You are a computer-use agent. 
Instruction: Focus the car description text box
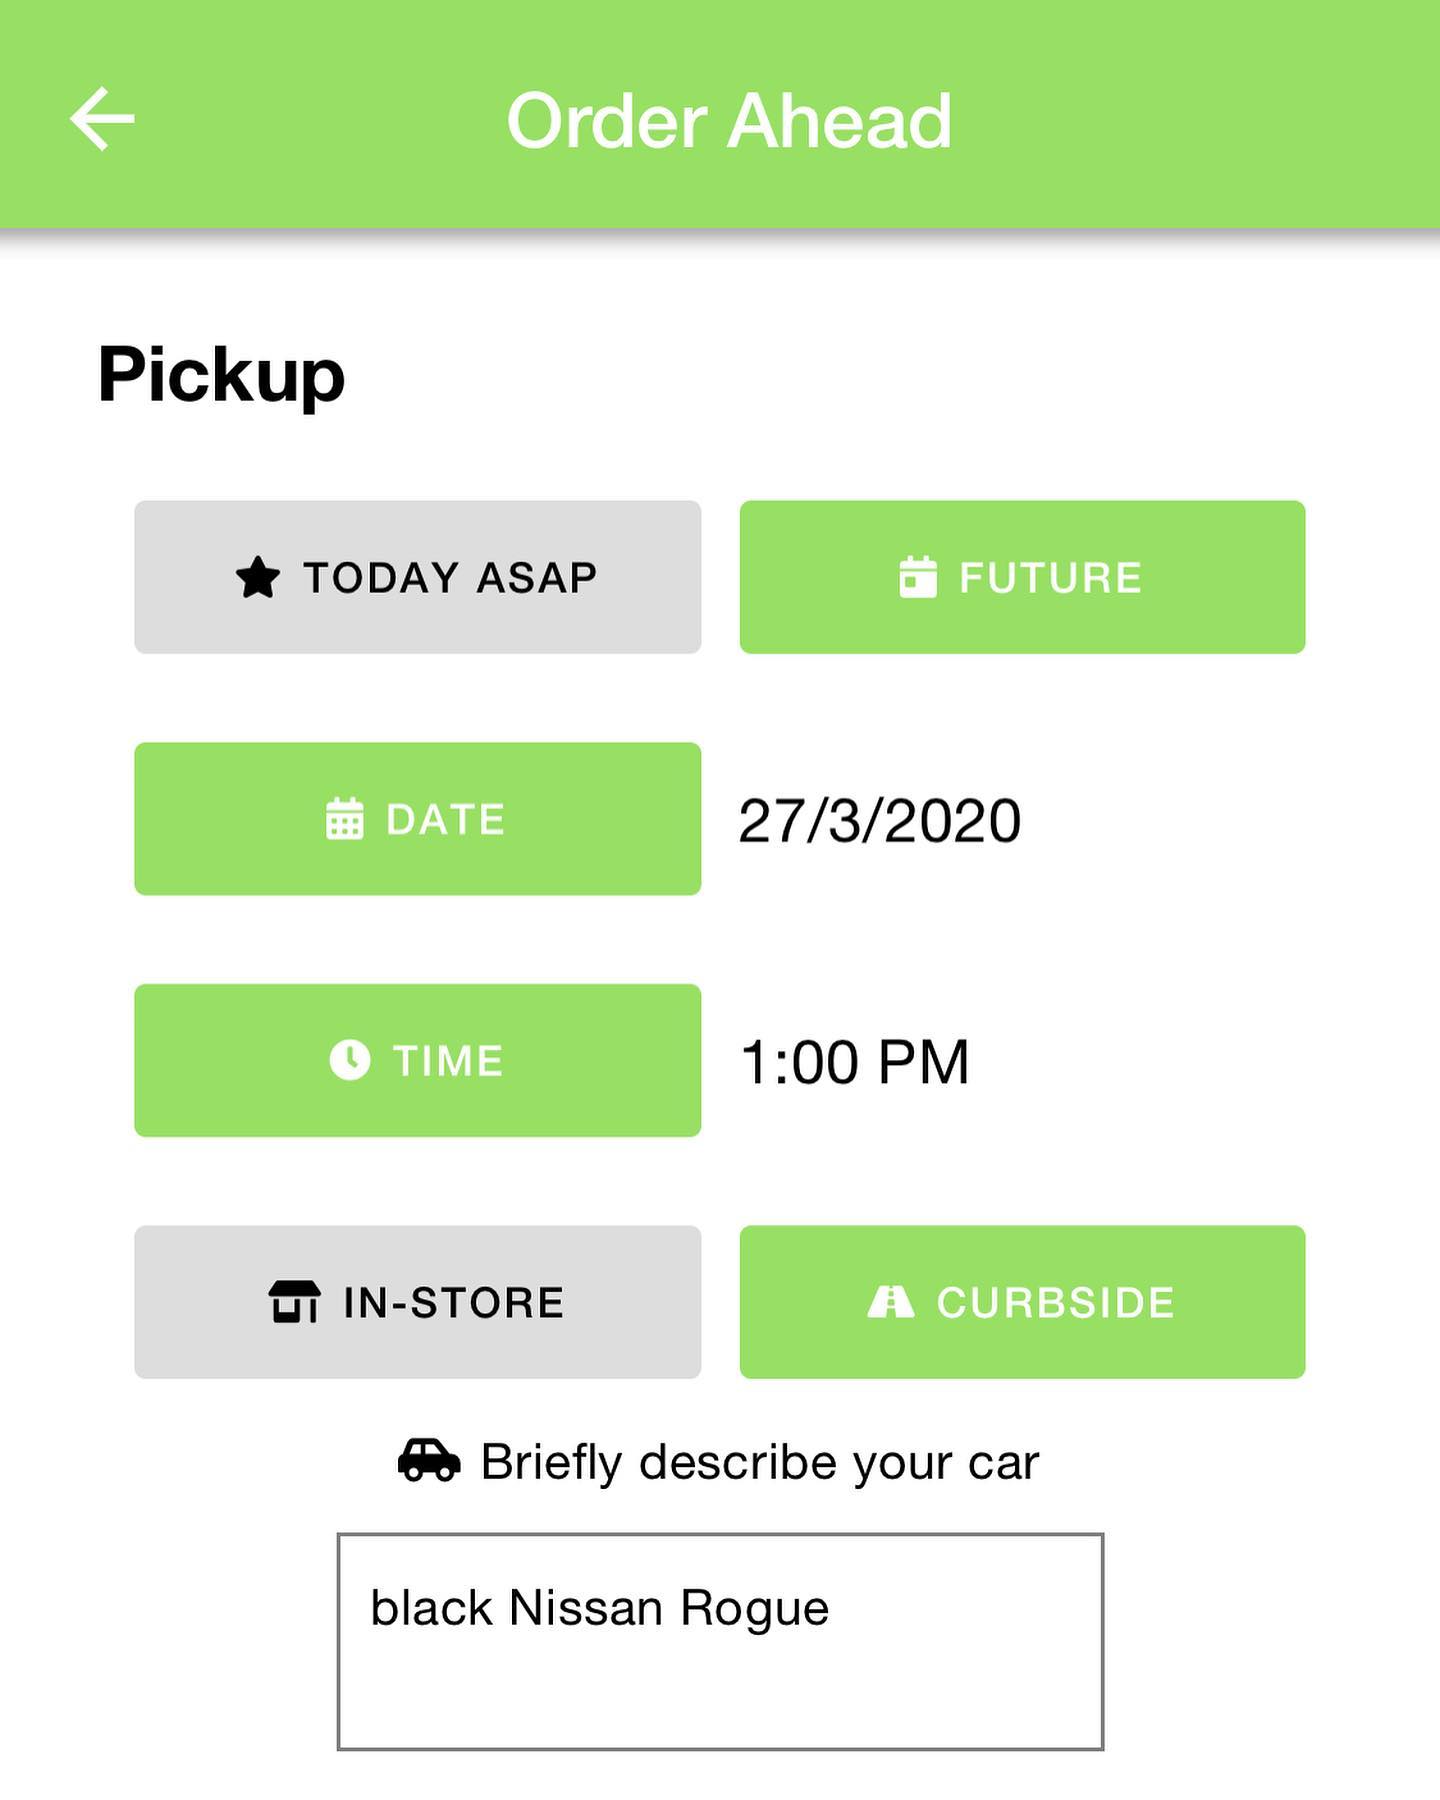click(x=720, y=1642)
